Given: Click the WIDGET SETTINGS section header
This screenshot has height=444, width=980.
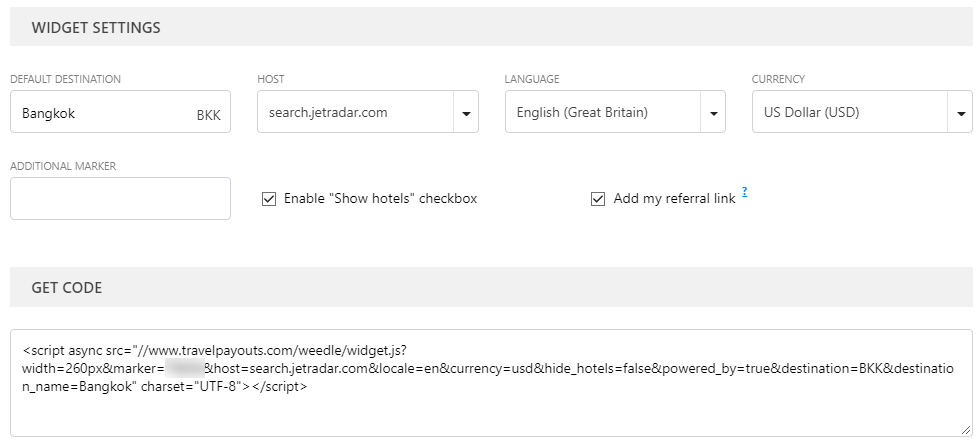Looking at the screenshot, I should tap(491, 27).
